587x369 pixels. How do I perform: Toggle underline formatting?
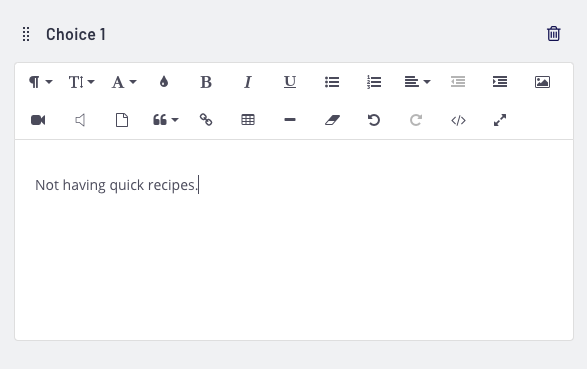coord(290,82)
